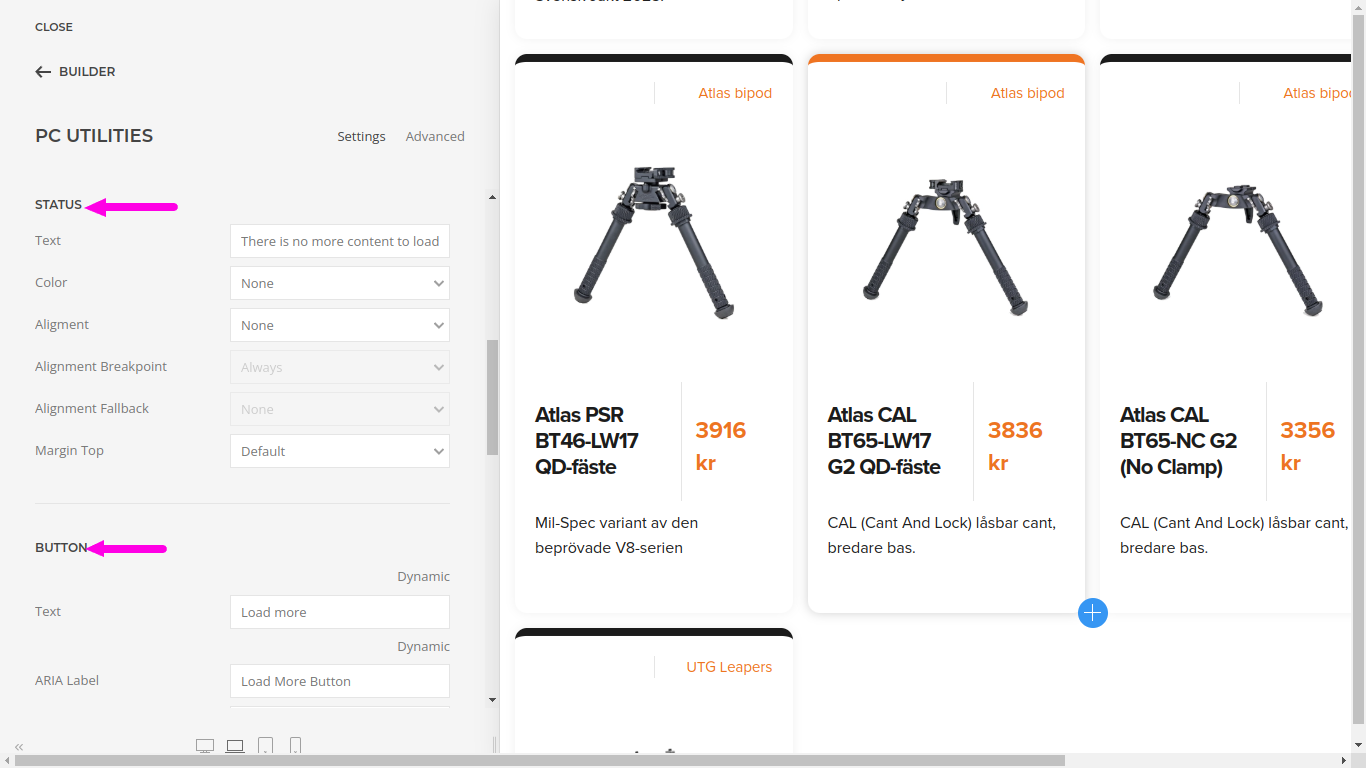Image resolution: width=1366 pixels, height=768 pixels.
Task: Switch to desktop monitor preview
Action: tap(205, 746)
